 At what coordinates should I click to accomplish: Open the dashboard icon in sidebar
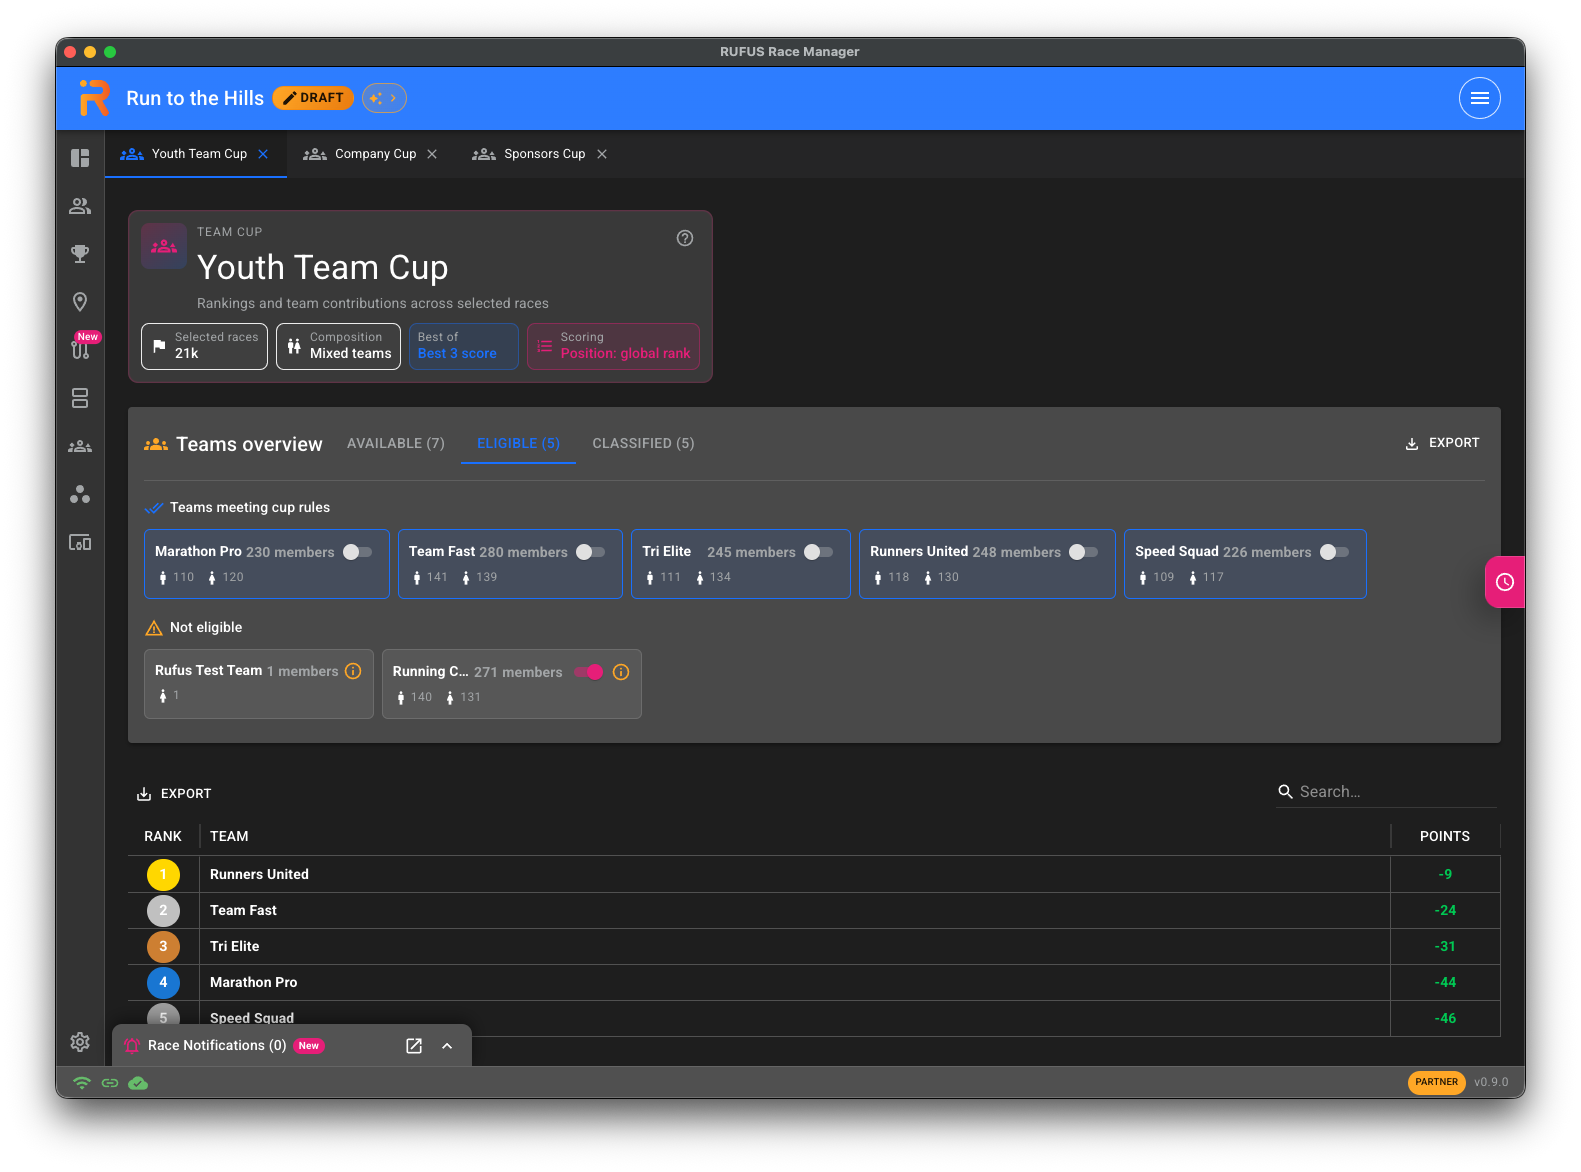(80, 158)
